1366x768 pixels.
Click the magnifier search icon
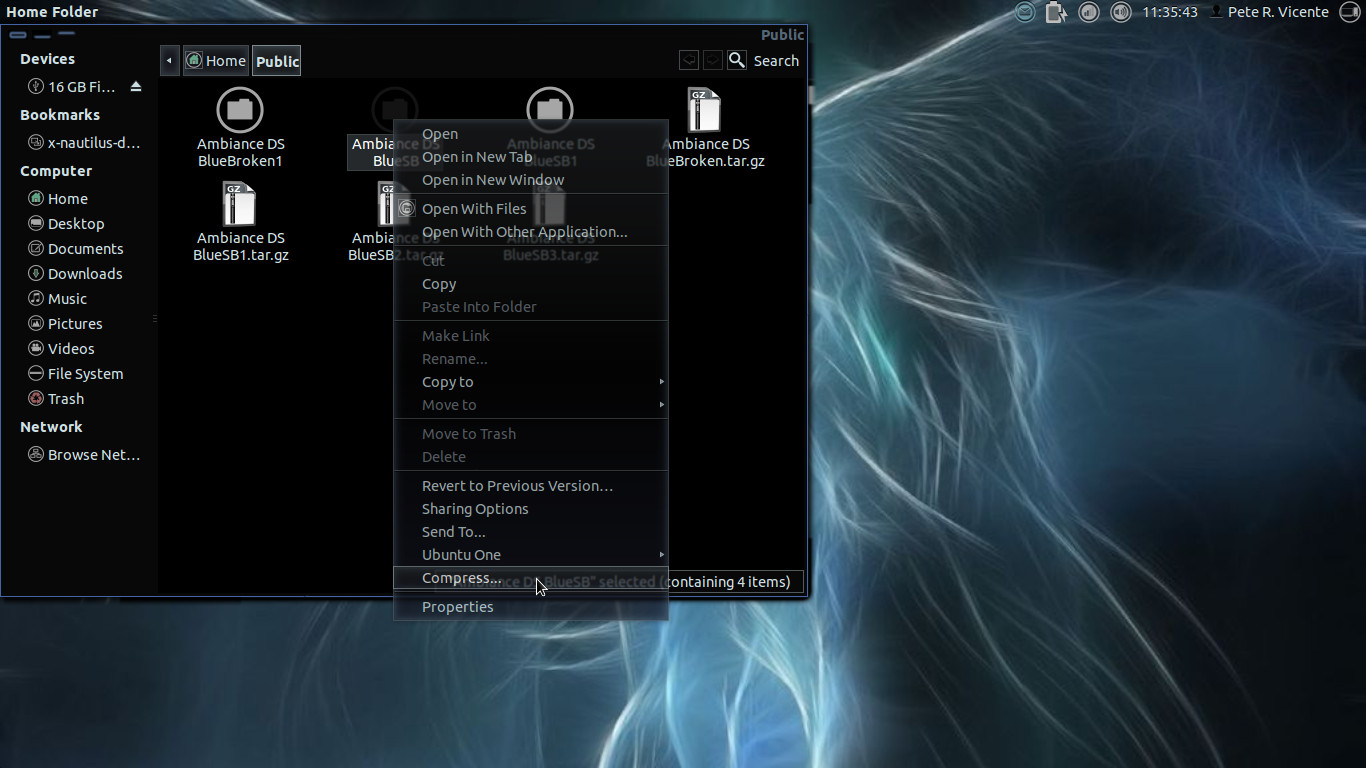[737, 60]
